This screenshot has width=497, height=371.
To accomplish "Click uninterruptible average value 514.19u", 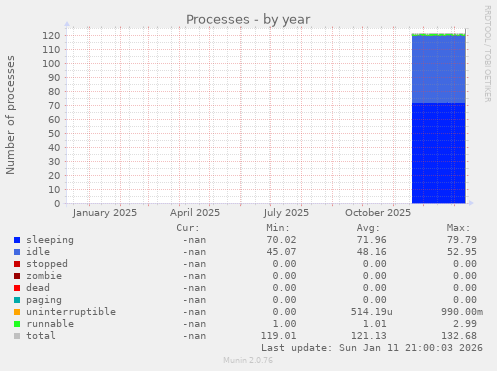I will point(372,312).
